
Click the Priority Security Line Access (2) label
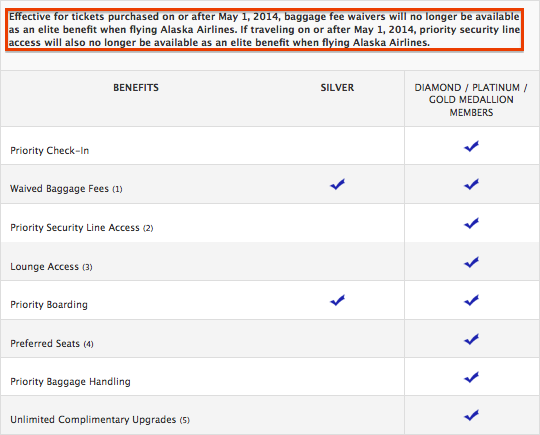82,228
